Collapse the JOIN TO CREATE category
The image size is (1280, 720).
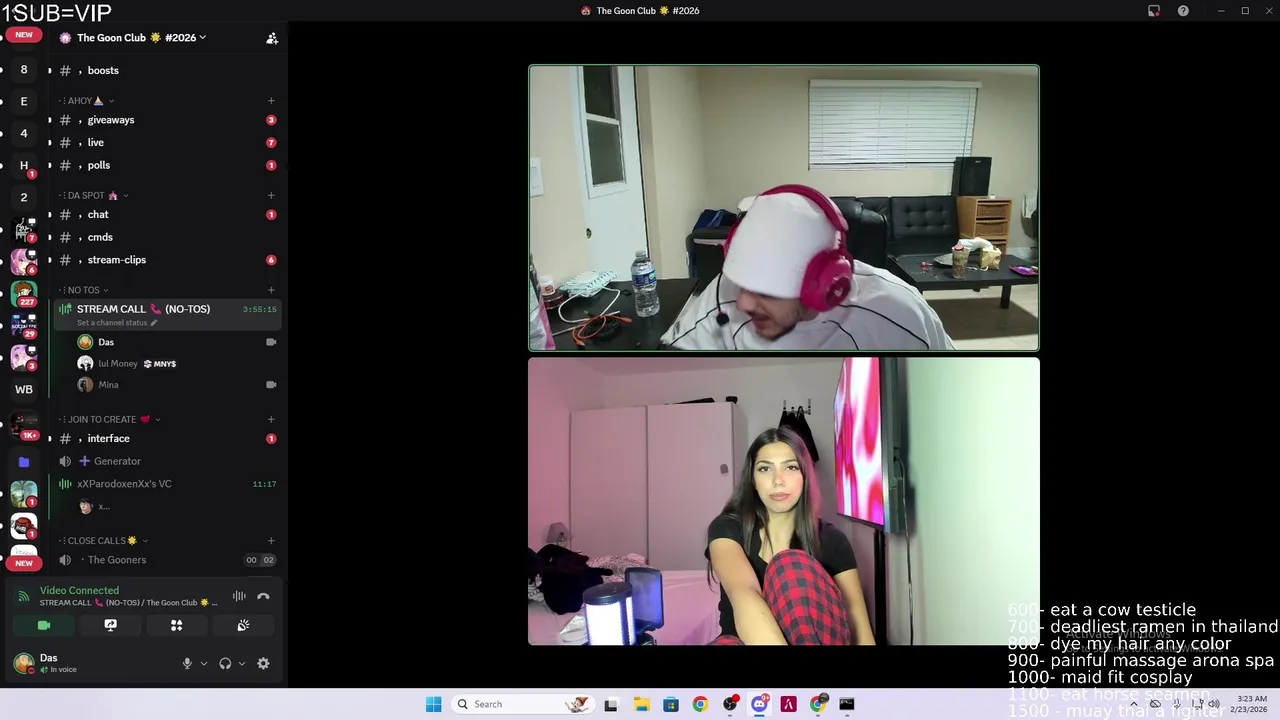click(110, 420)
